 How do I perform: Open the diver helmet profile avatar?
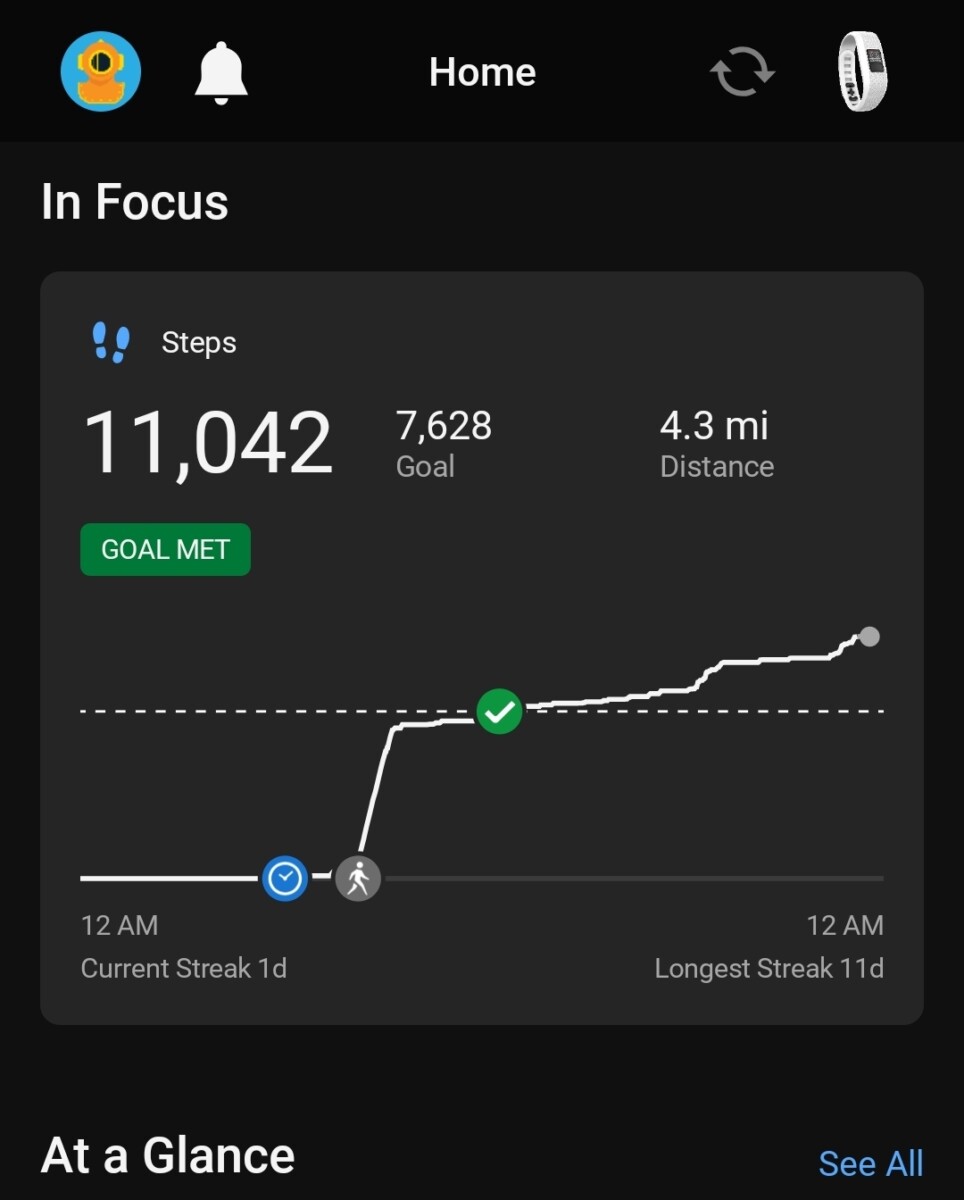pos(101,71)
